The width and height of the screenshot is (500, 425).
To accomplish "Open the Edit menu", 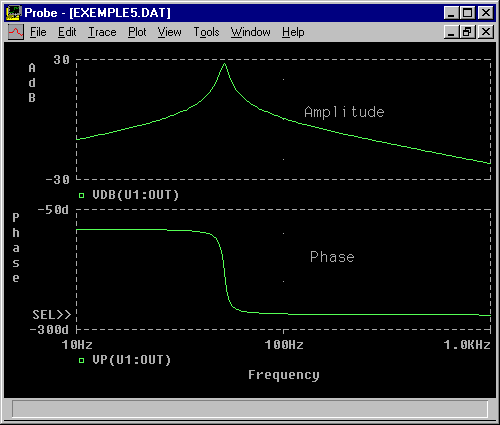I will [x=67, y=32].
